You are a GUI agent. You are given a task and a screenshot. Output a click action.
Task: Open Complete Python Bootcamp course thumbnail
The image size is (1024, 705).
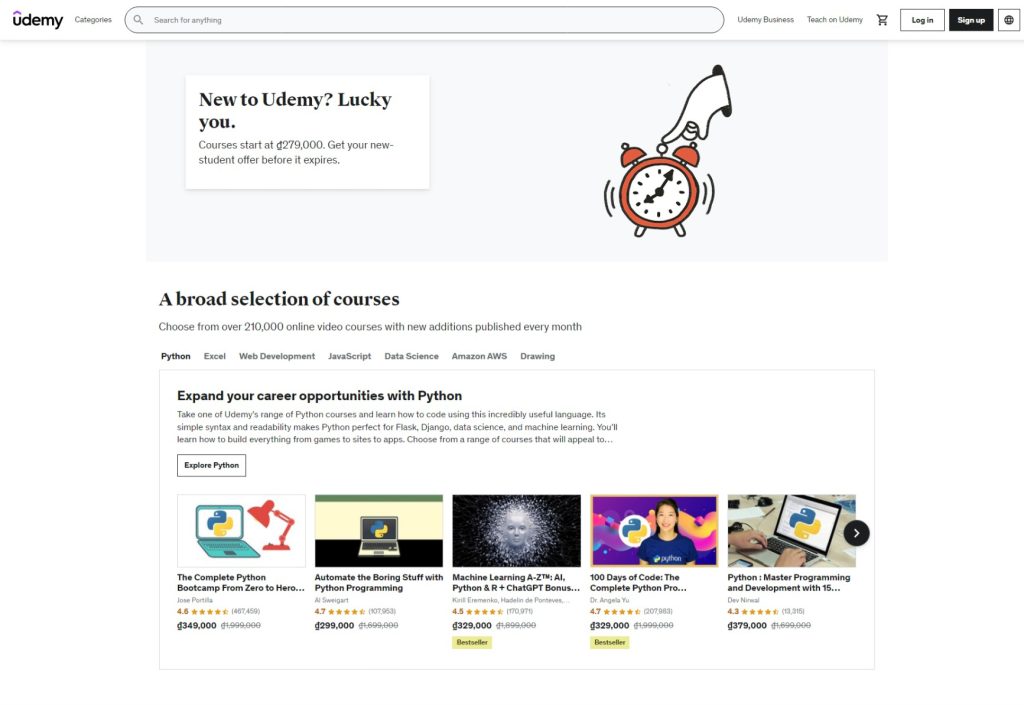point(241,531)
